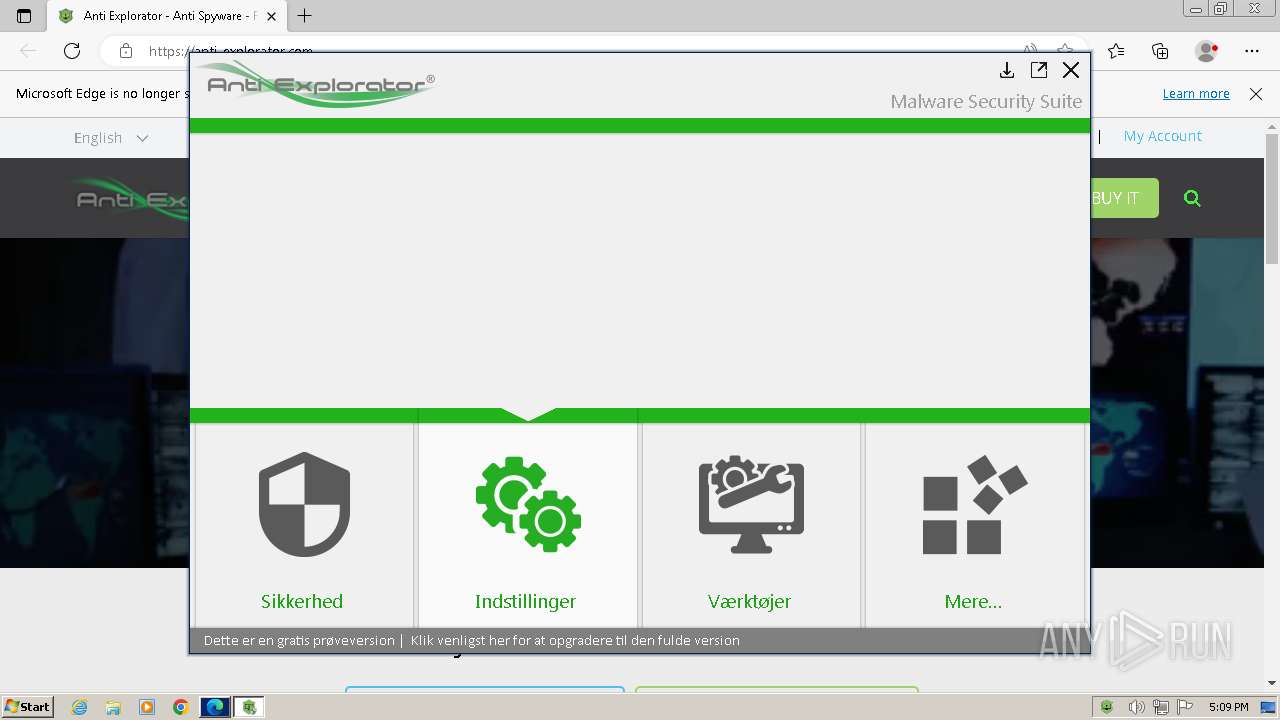Select the Indstillinger label

pyautogui.click(x=525, y=601)
